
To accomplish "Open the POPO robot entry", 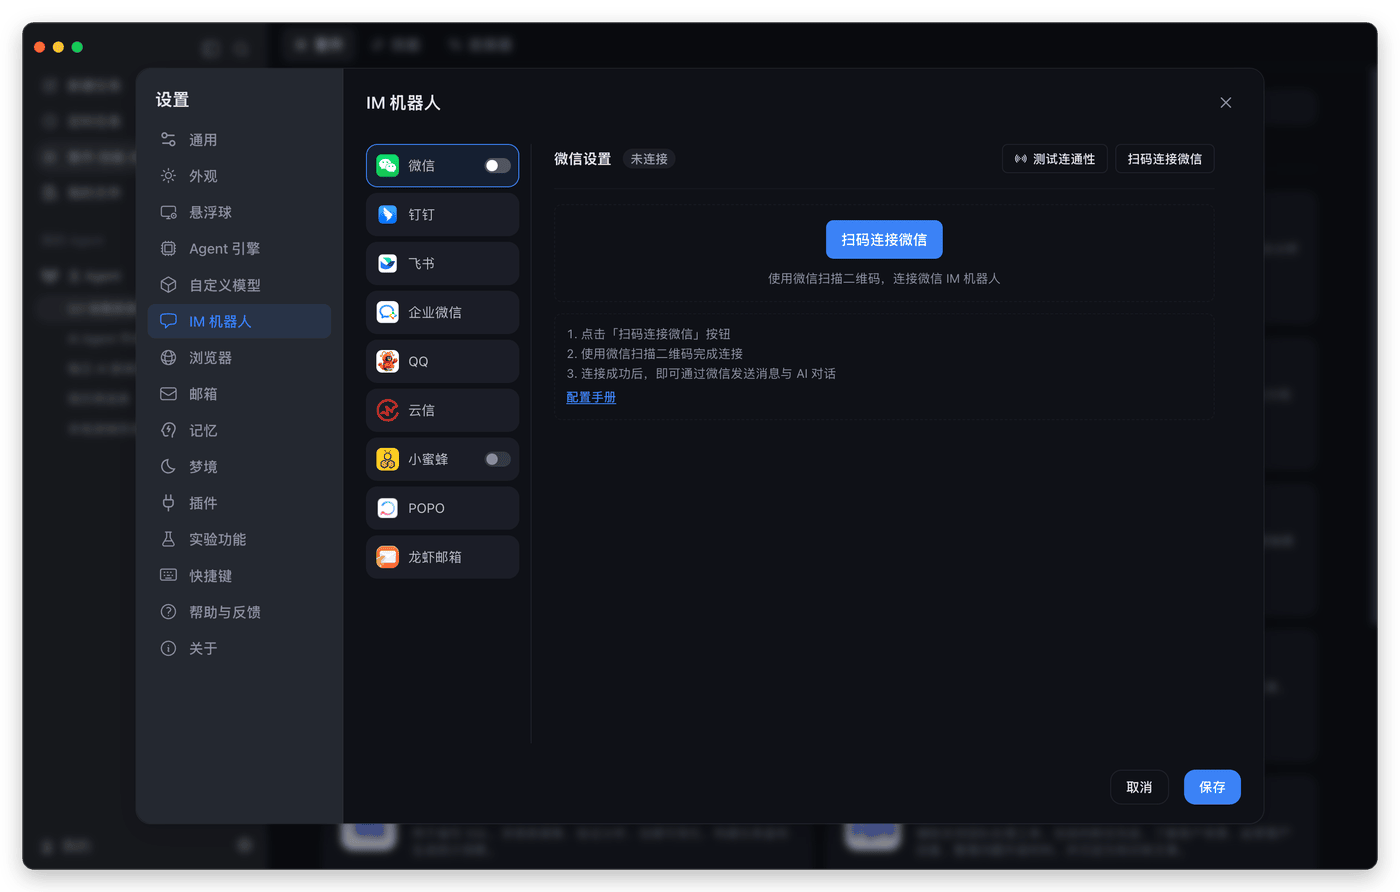I will 442,508.
